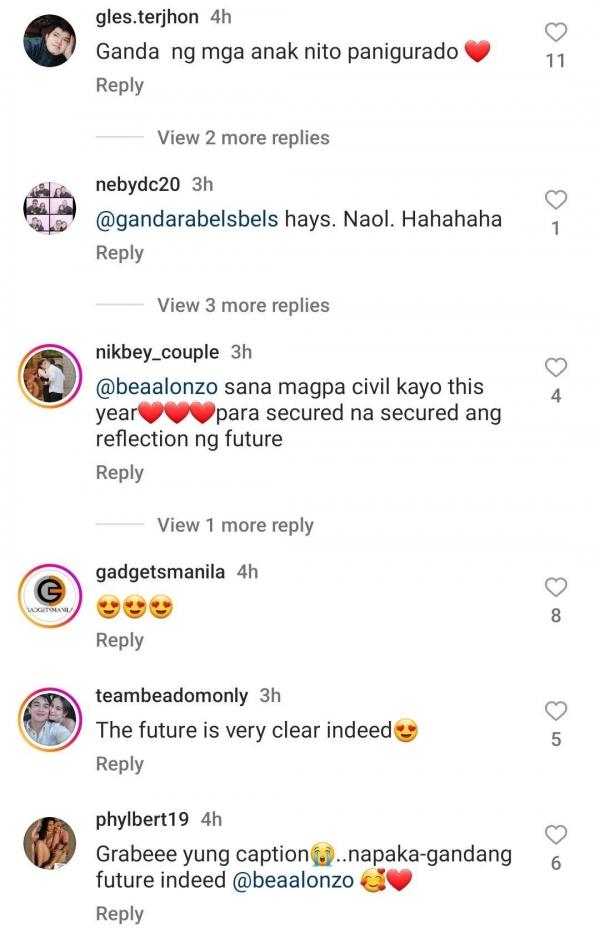
Task: Tap teambeadomonly's profile avatar
Action: coord(48,720)
